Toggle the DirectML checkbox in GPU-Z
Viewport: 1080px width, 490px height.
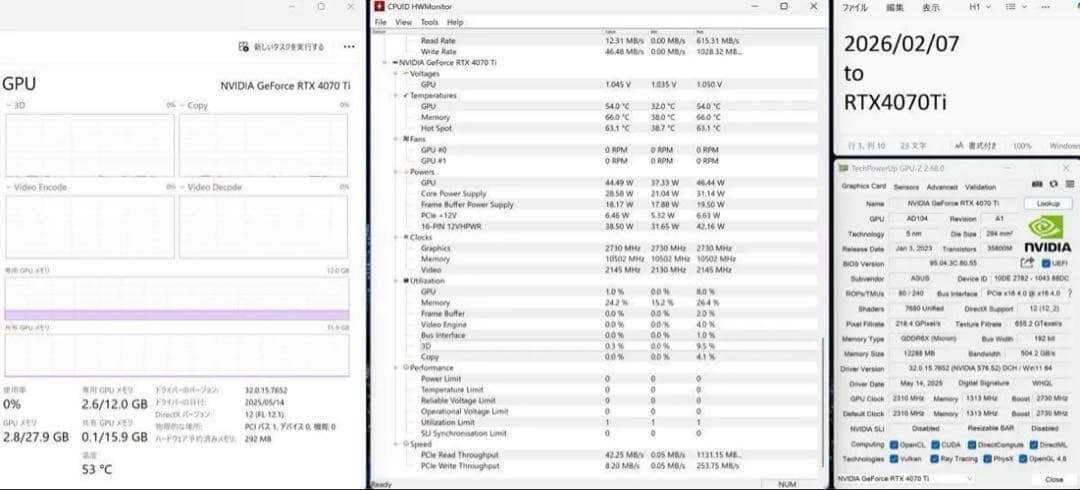tap(1033, 445)
